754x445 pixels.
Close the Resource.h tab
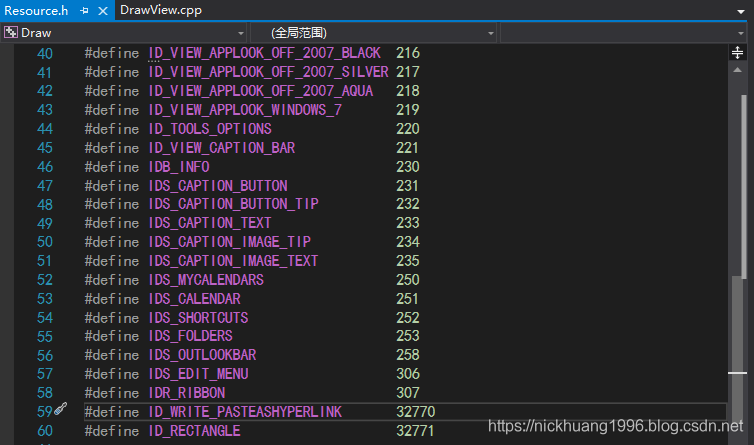click(x=103, y=11)
